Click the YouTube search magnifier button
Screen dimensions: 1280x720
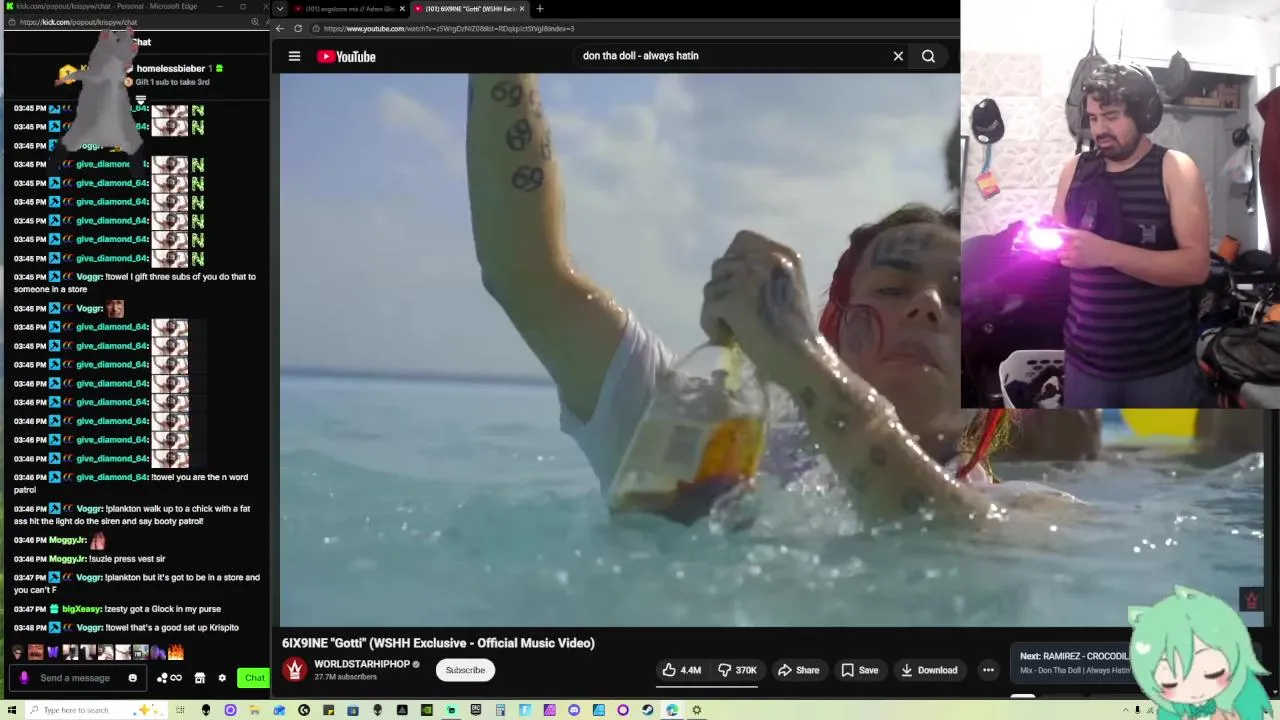point(928,56)
